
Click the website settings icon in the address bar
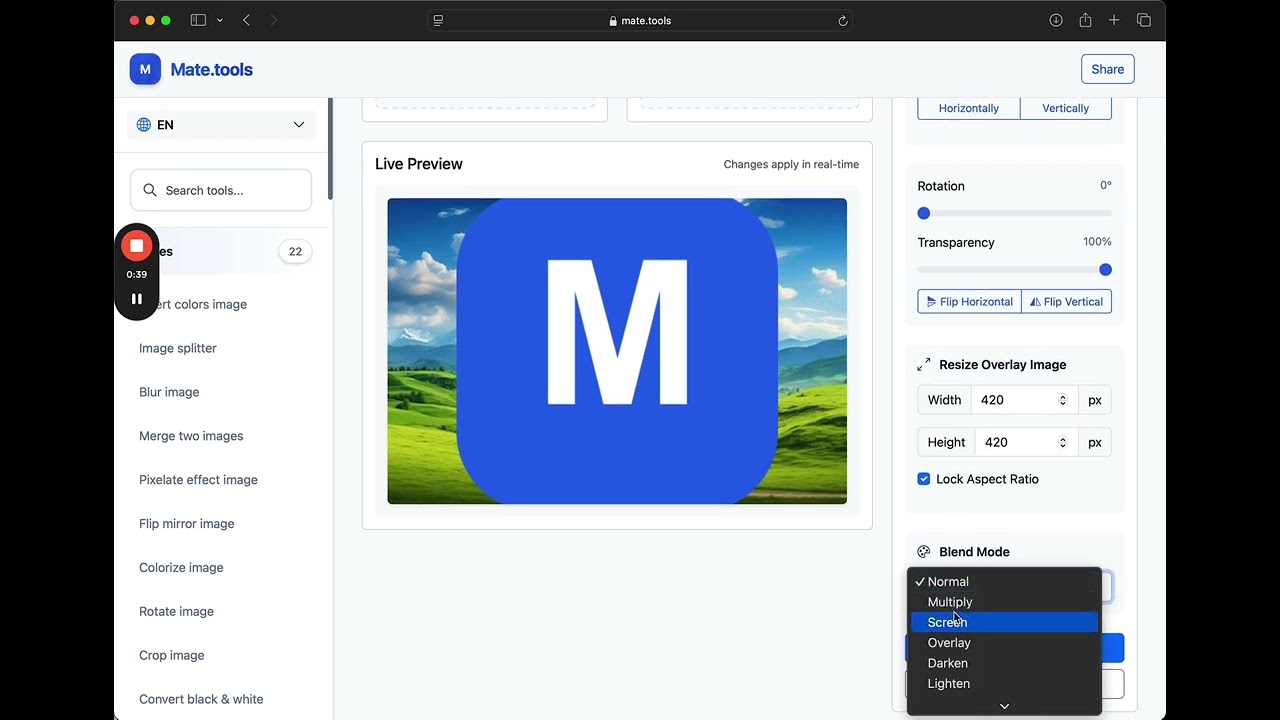pos(438,20)
